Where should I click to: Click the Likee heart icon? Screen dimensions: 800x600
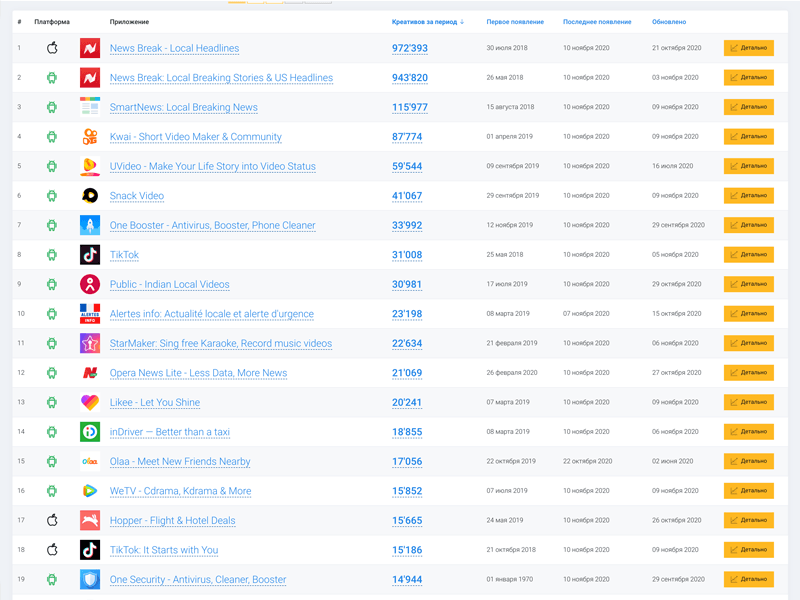coord(90,403)
